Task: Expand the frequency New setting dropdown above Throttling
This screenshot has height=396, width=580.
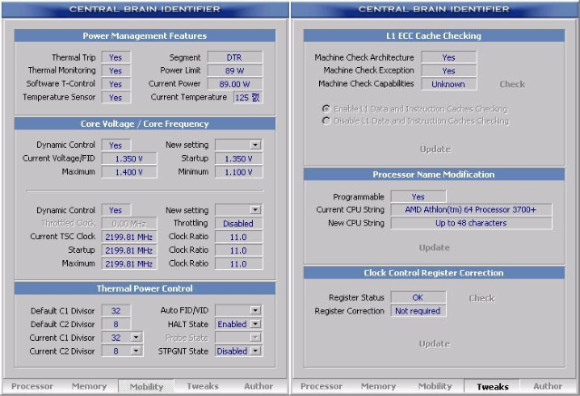Action: (255, 210)
